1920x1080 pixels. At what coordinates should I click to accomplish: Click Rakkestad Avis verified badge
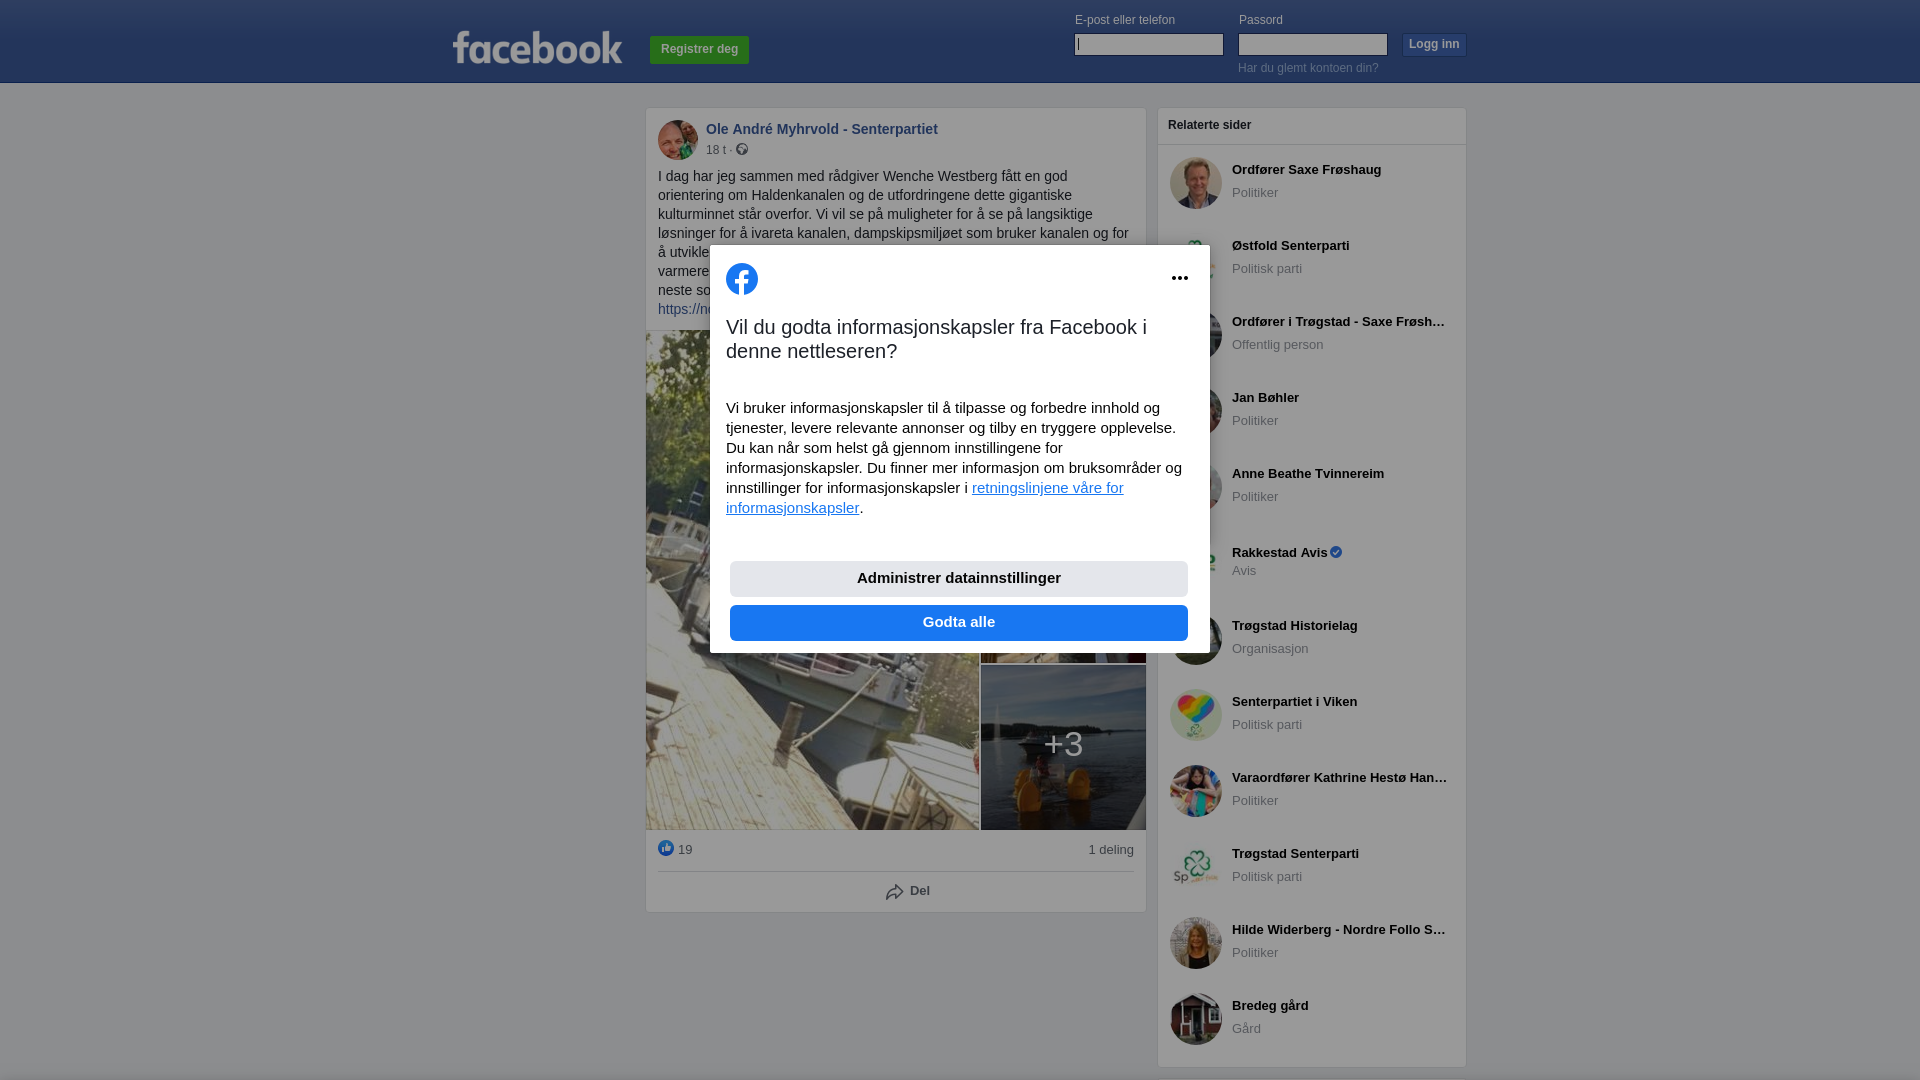[x=1336, y=552]
